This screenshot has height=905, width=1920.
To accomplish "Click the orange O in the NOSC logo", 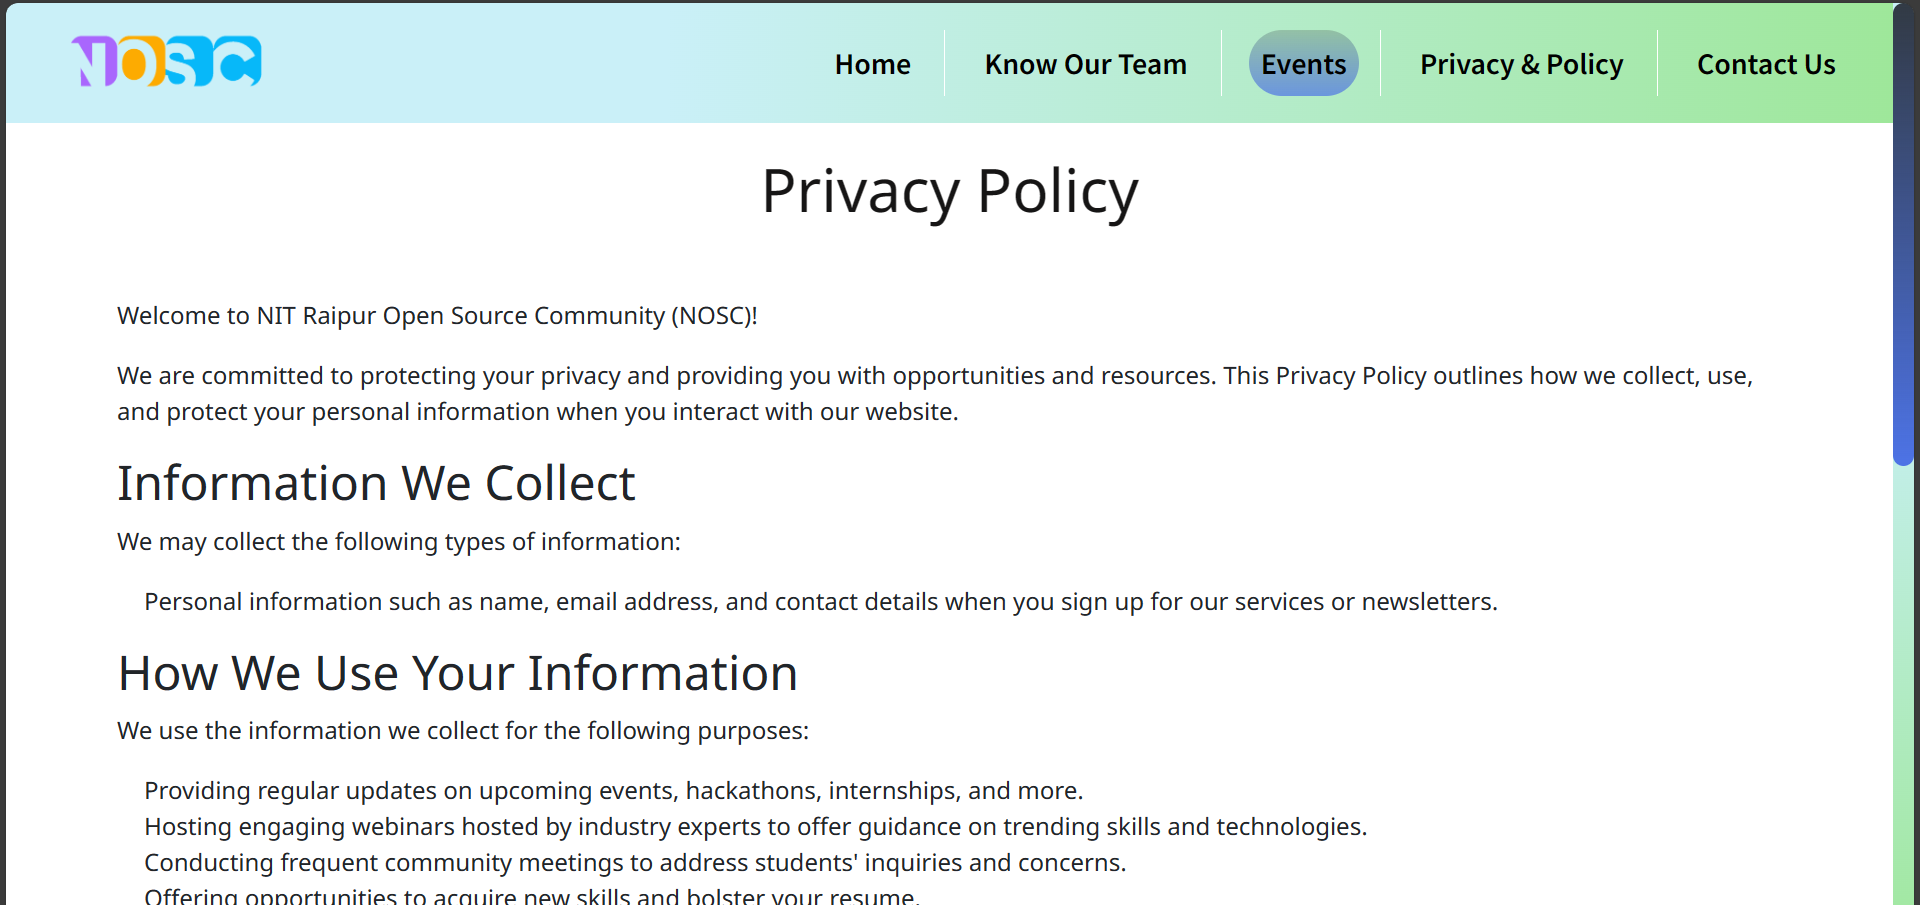I will tap(140, 62).
